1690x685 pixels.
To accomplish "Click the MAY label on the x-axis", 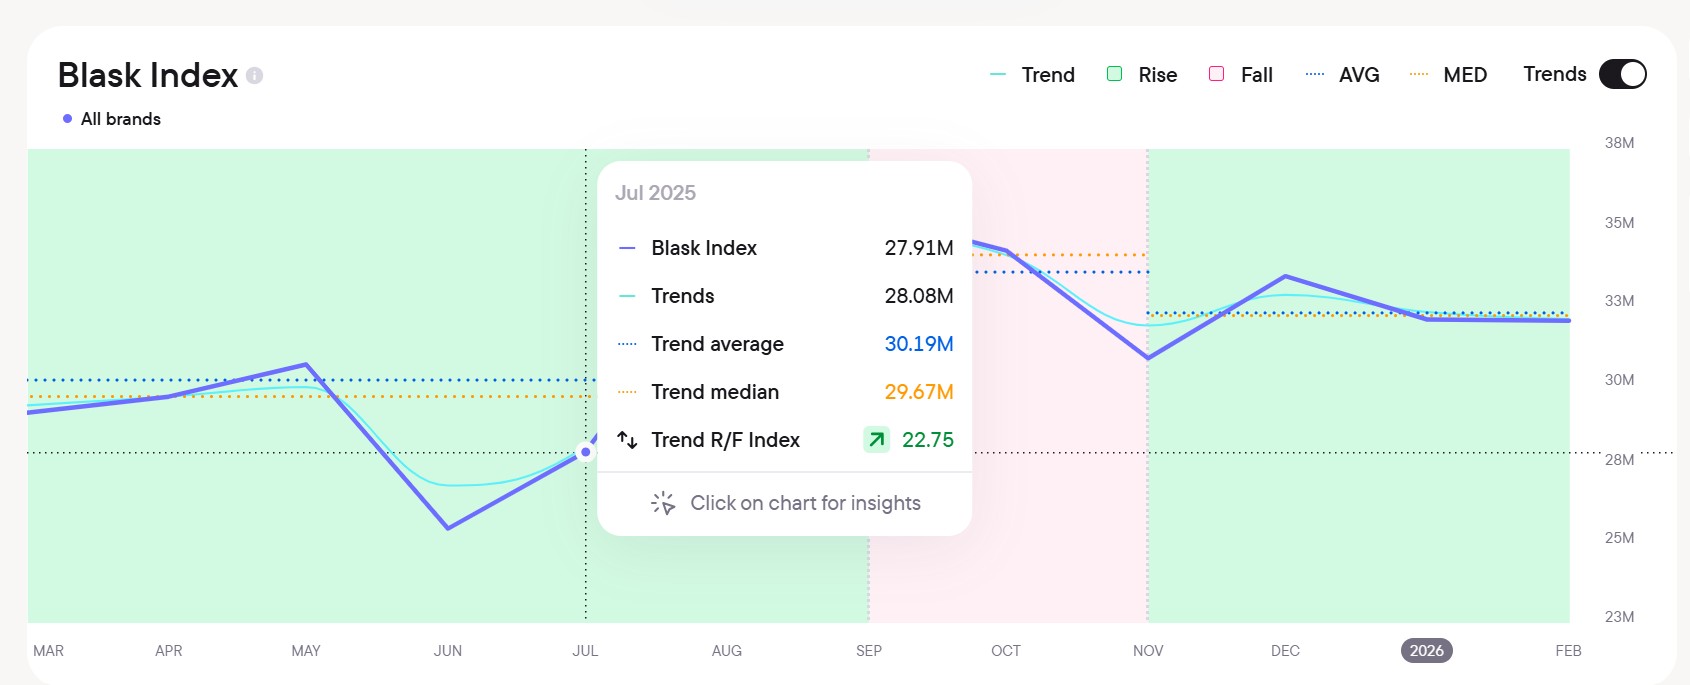I will [306, 651].
